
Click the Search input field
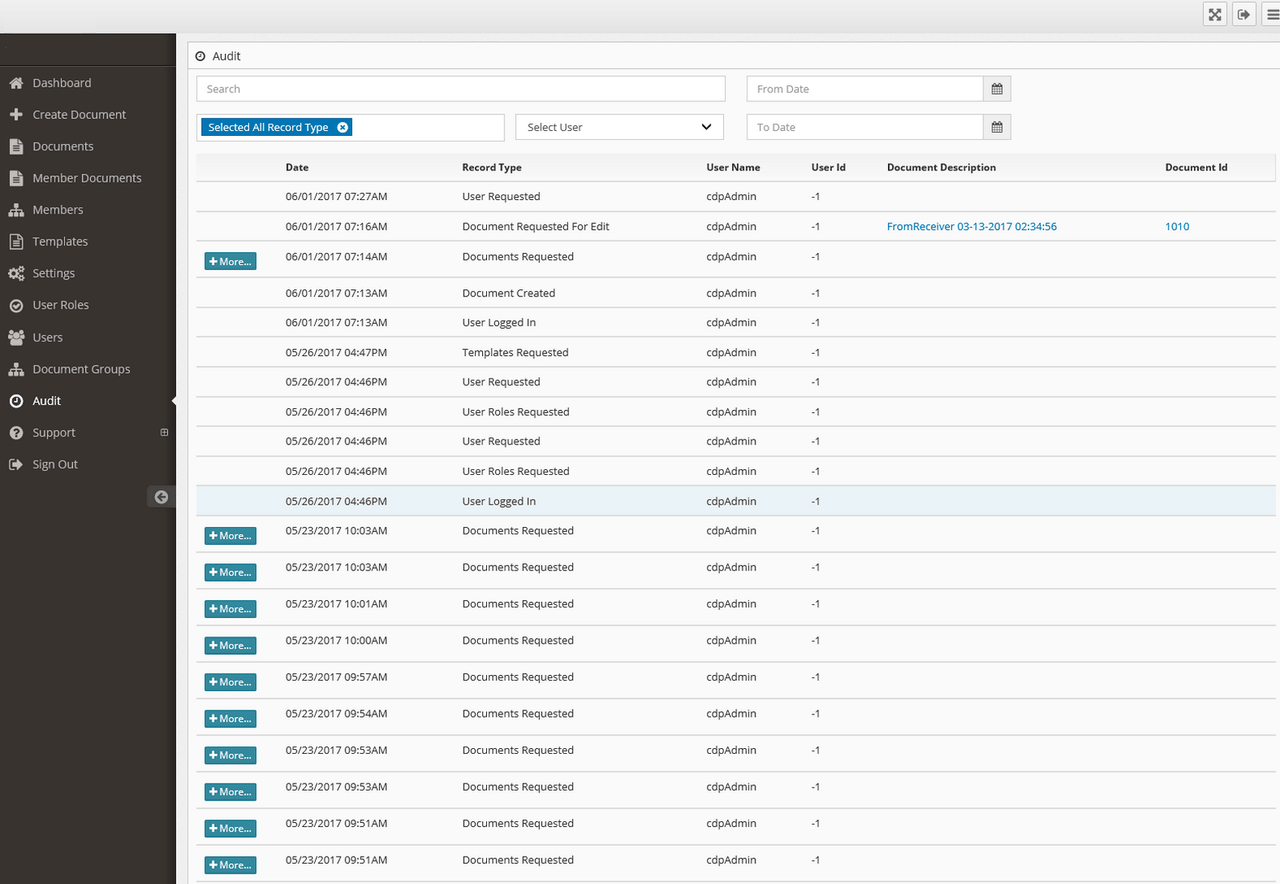coord(461,89)
